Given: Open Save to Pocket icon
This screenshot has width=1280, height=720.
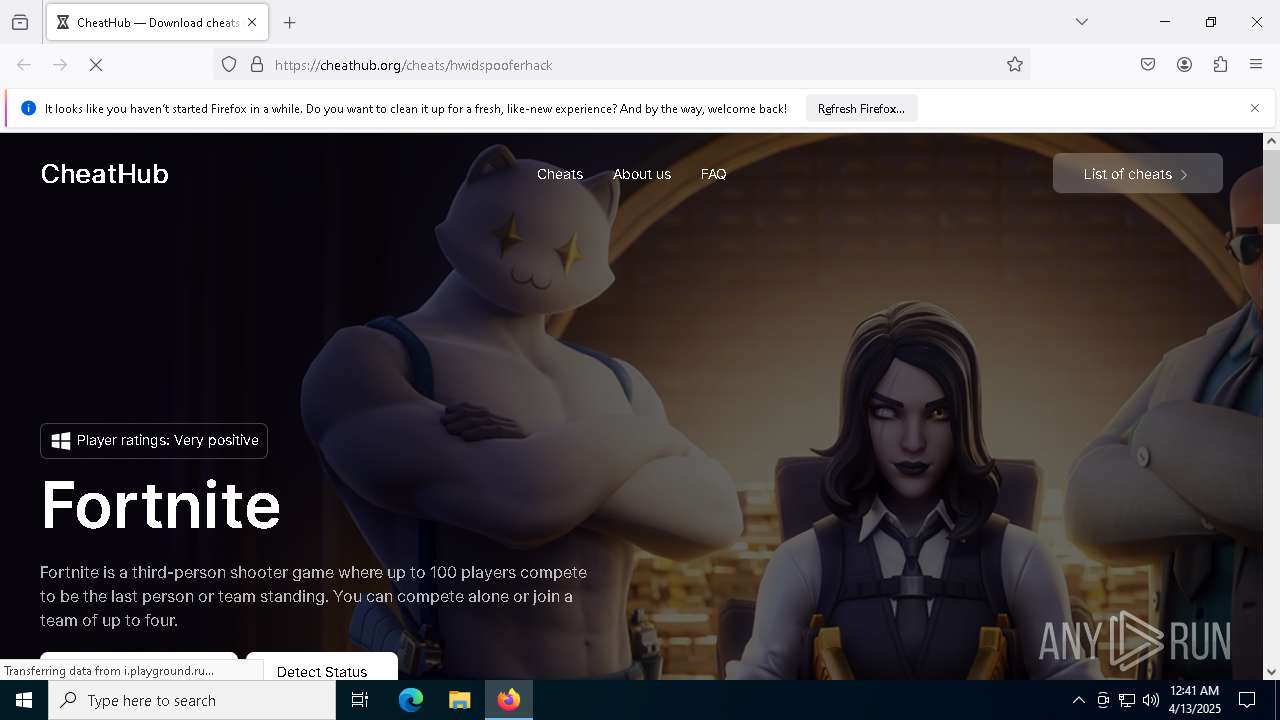Looking at the screenshot, I should point(1148,65).
